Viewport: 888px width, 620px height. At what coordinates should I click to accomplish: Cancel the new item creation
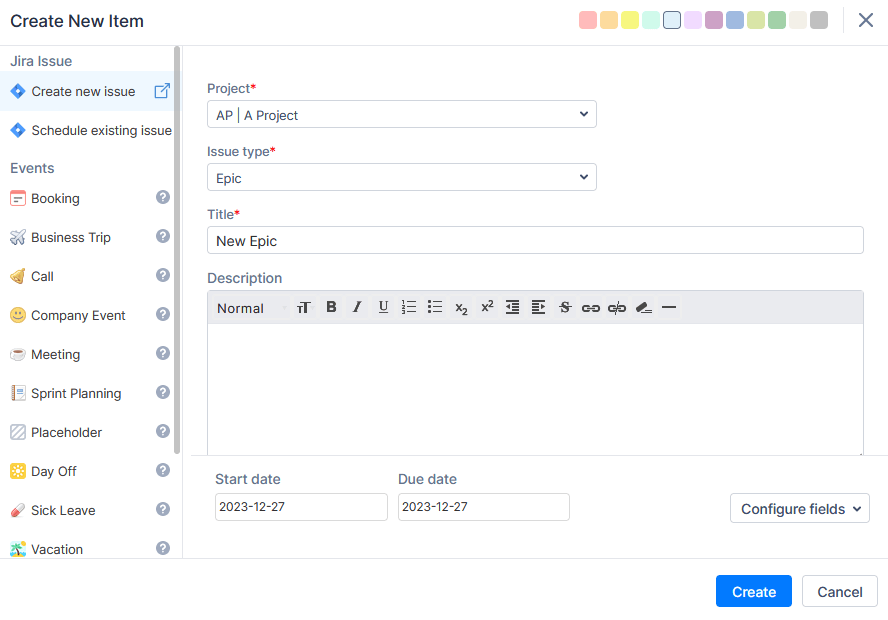(x=839, y=591)
